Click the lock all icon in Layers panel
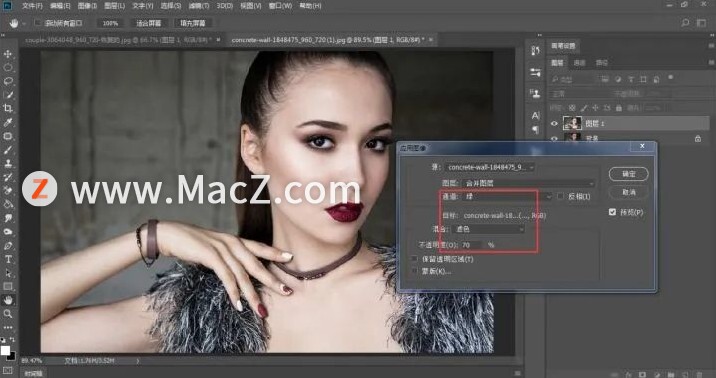Screen dimensions: 716x378 (x=619, y=108)
